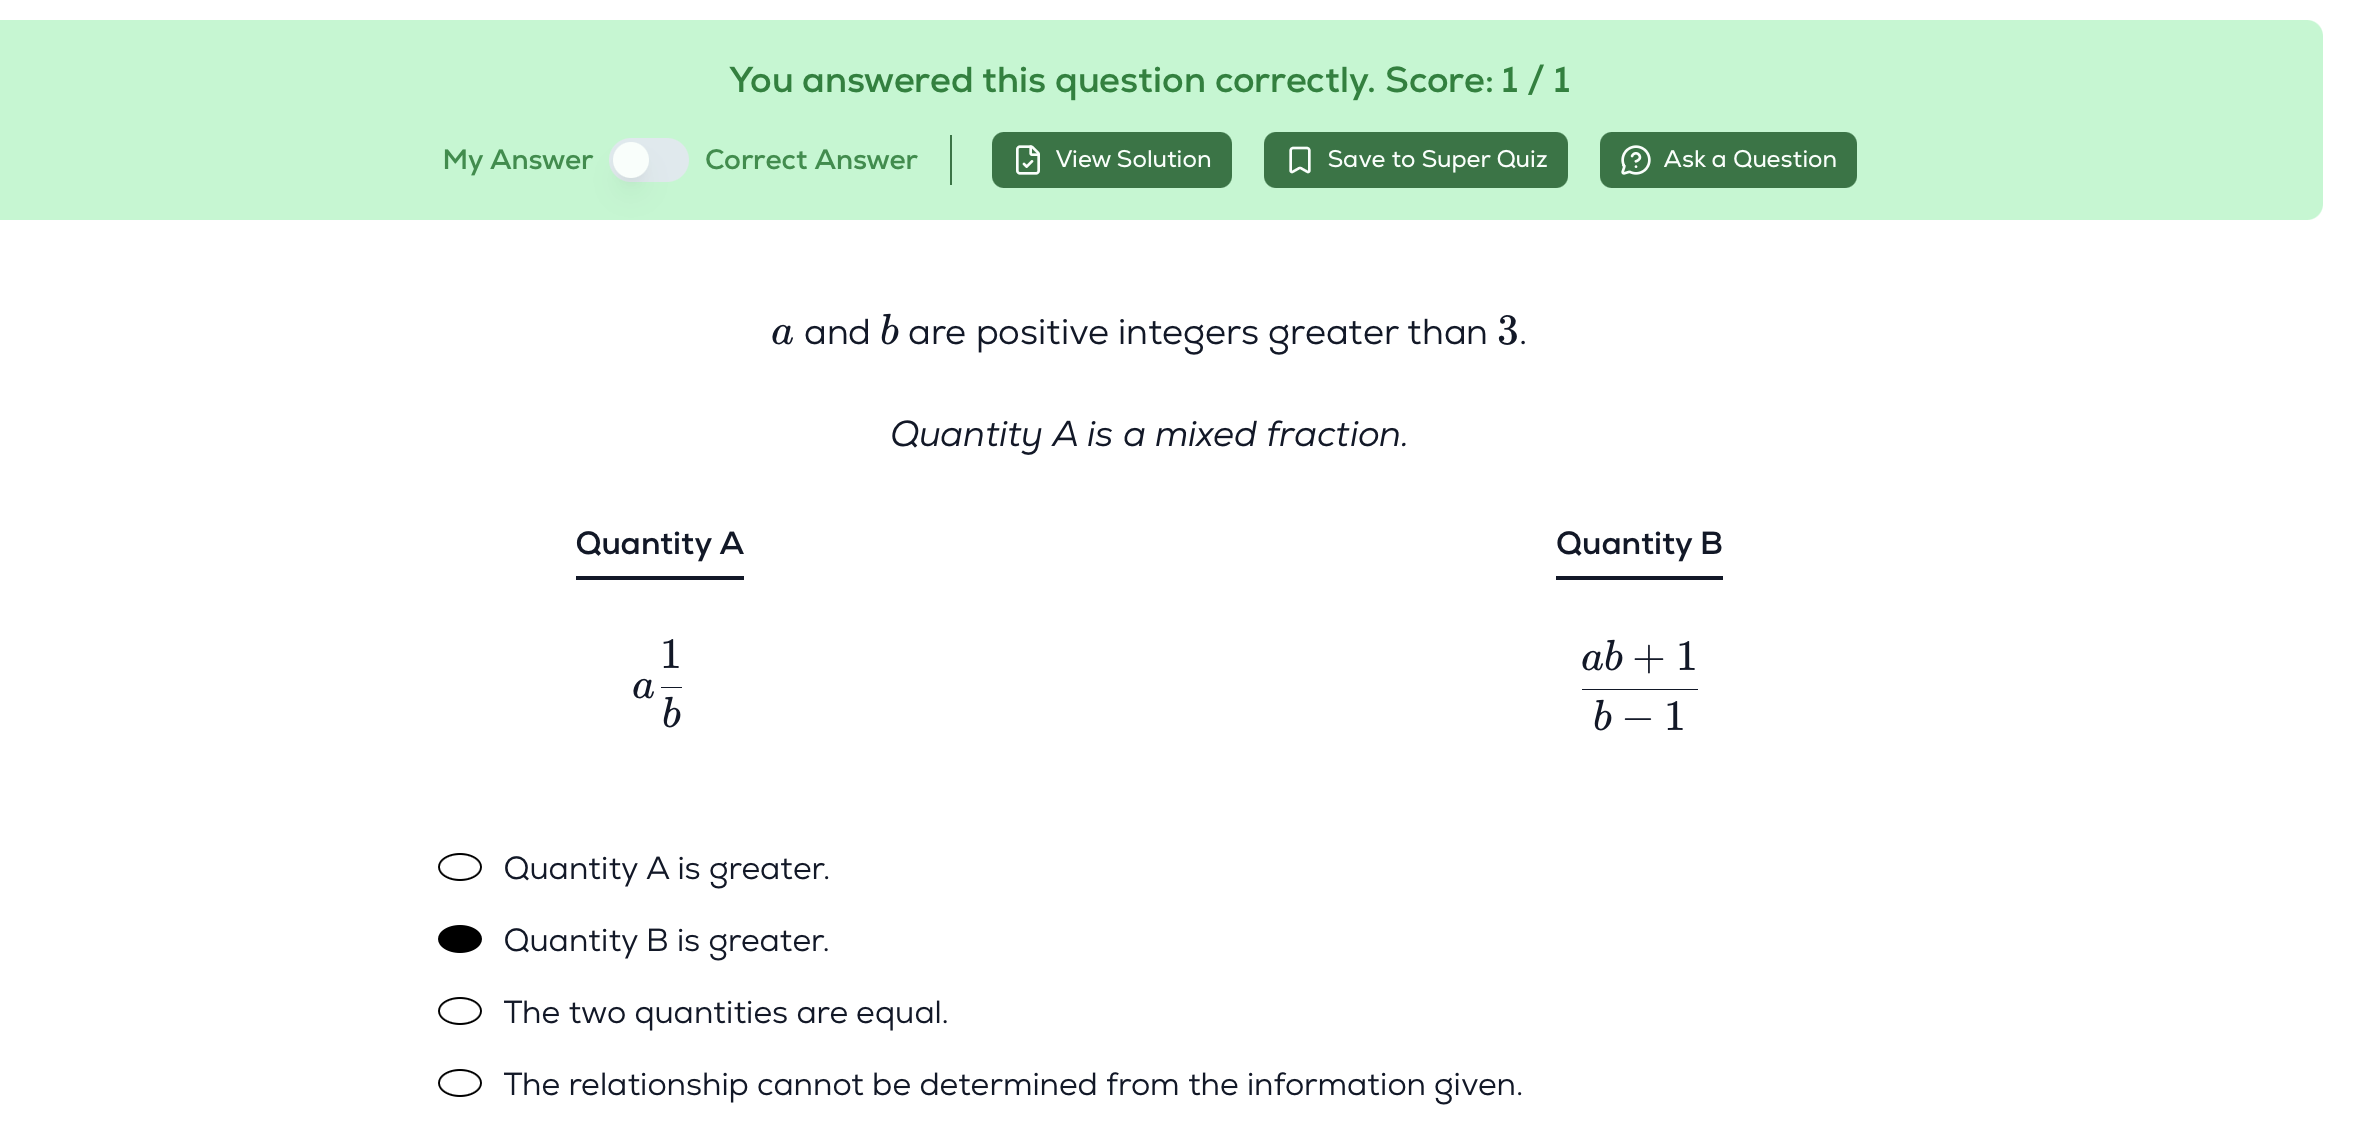
Task: Click the question bubble icon
Action: click(1635, 160)
